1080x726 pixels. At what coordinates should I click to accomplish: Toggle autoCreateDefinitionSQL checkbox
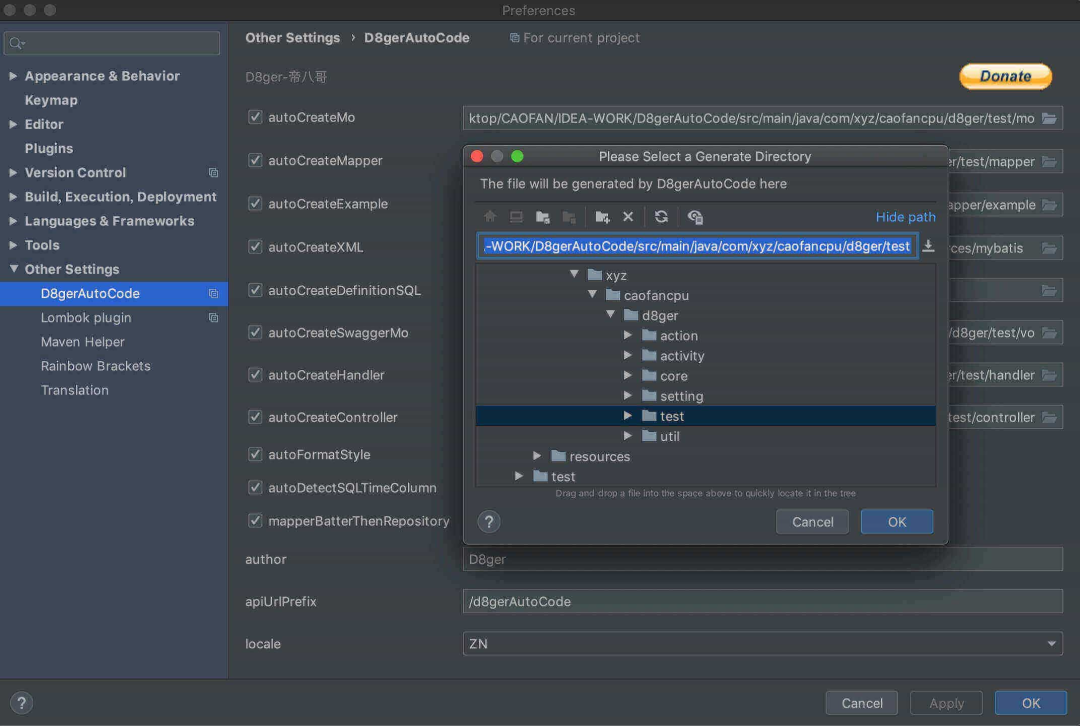255,290
